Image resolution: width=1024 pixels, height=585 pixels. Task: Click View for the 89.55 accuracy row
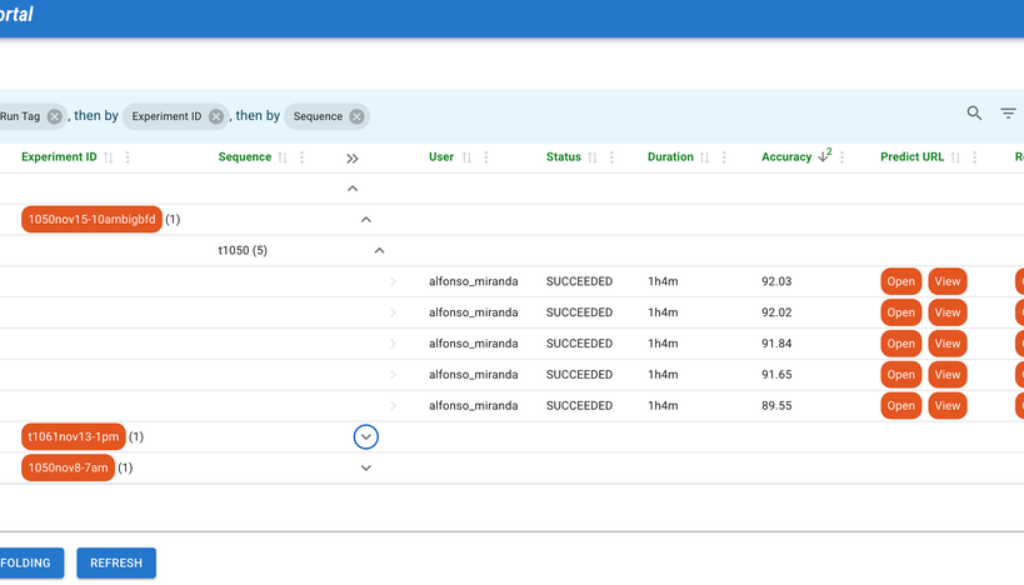tap(947, 406)
